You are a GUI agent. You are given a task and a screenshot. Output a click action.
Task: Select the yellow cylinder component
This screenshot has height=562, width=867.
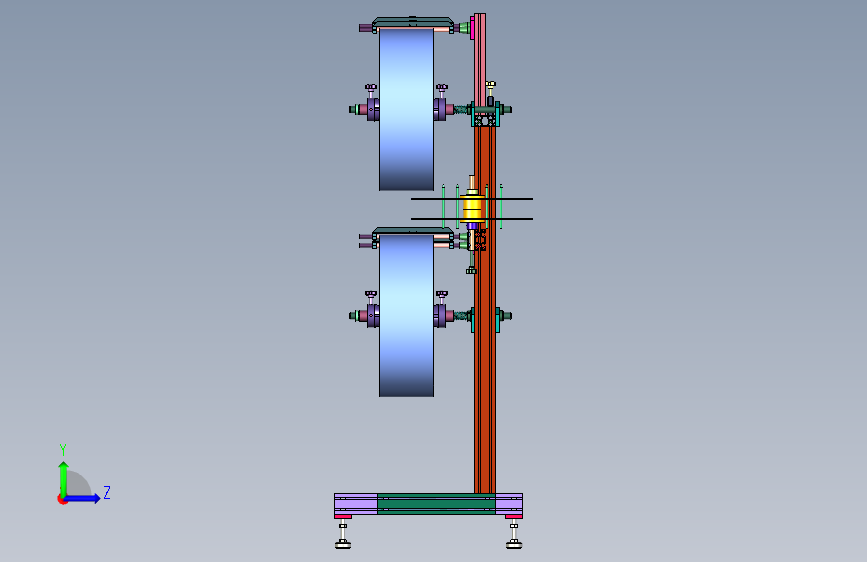473,209
